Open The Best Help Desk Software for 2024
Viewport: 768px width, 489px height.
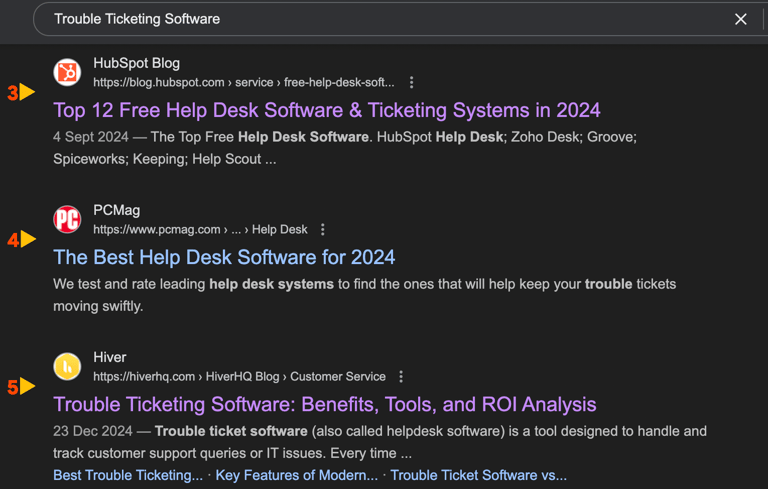[224, 257]
